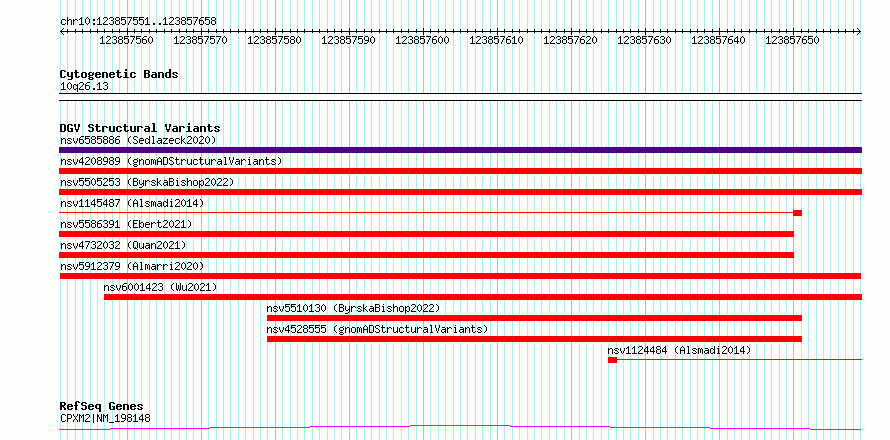Image resolution: width=890 pixels, height=440 pixels.
Task: Click ruler position 123857590
Action: click(x=349, y=40)
